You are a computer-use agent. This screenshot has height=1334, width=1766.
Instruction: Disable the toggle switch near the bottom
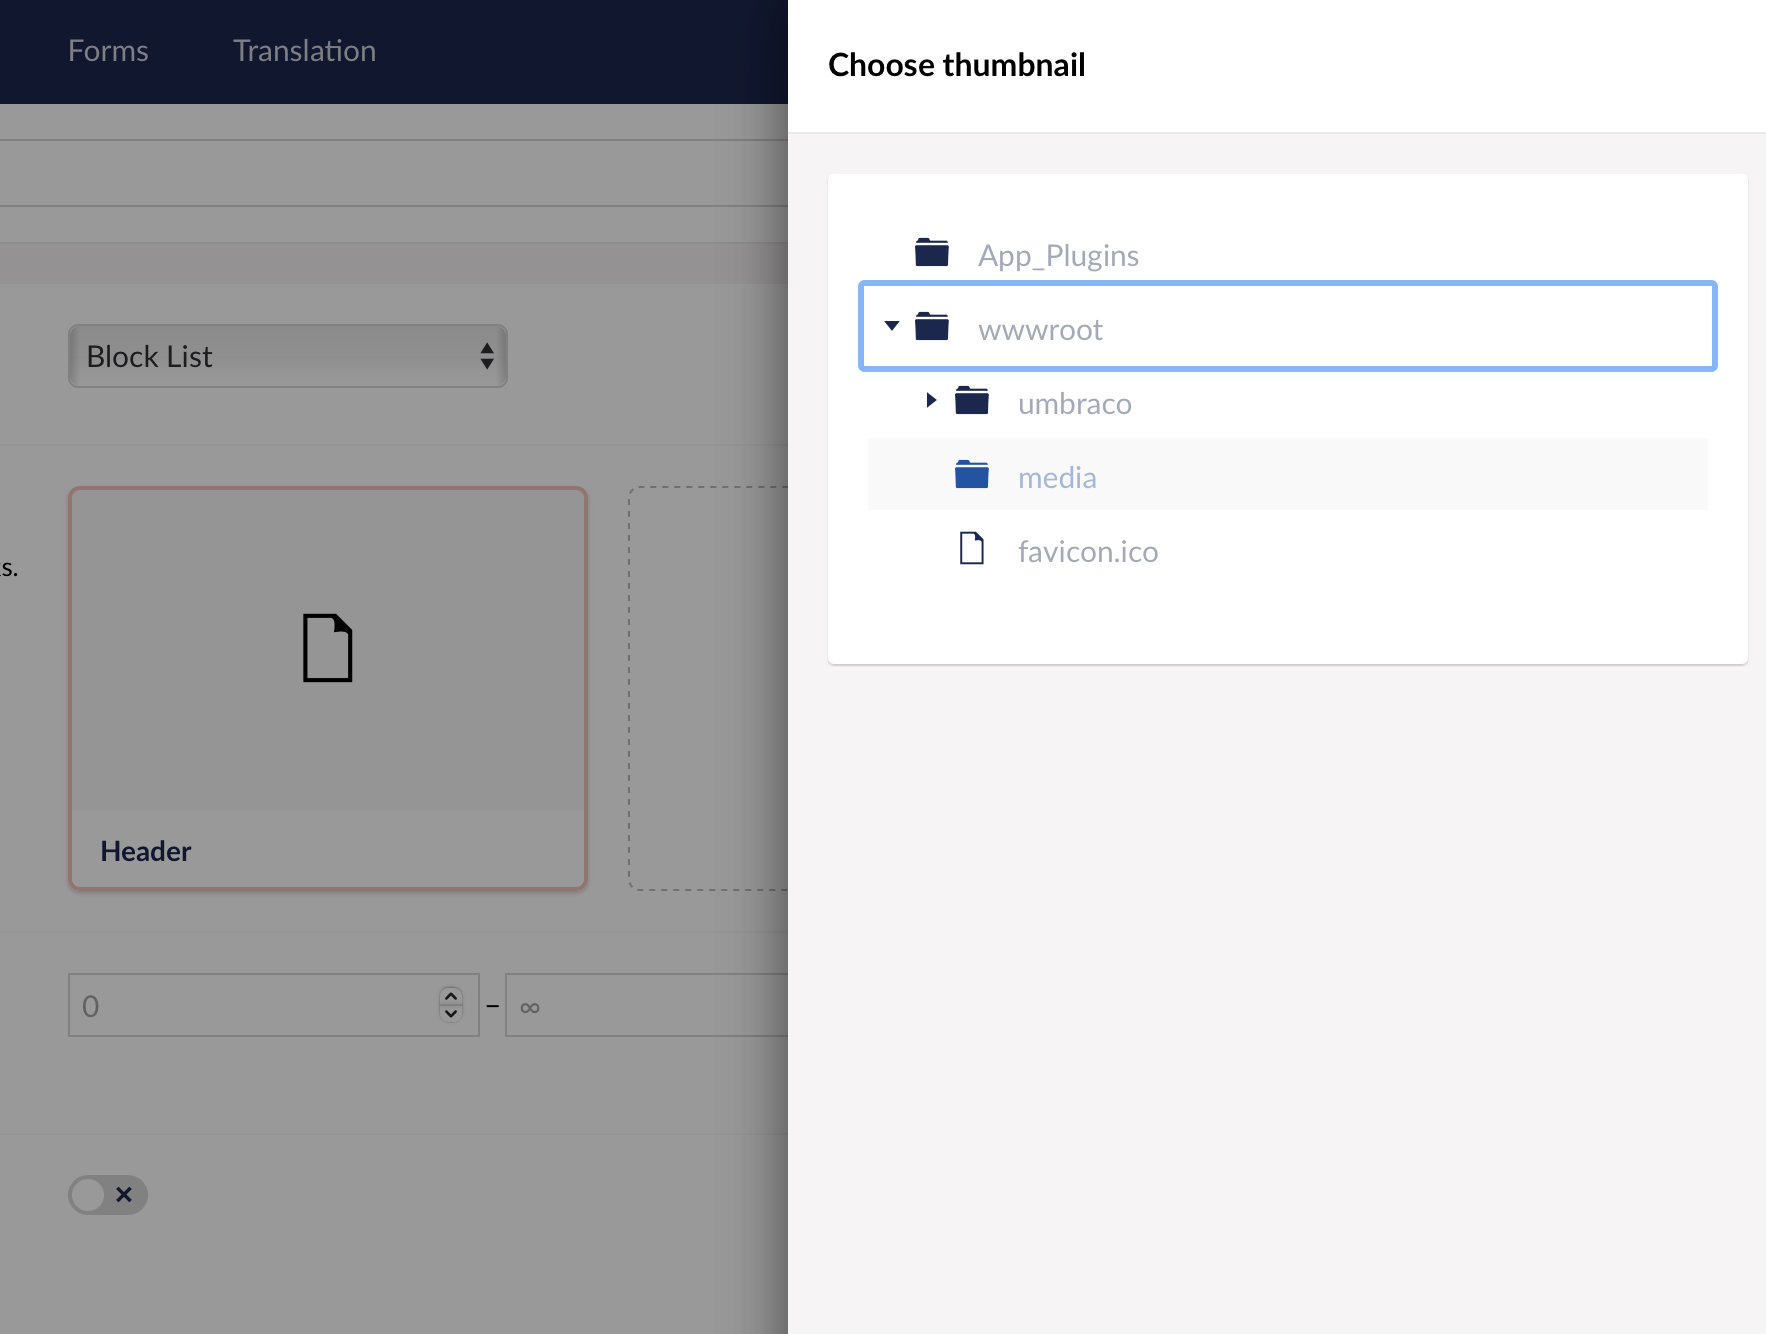[92, 1194]
